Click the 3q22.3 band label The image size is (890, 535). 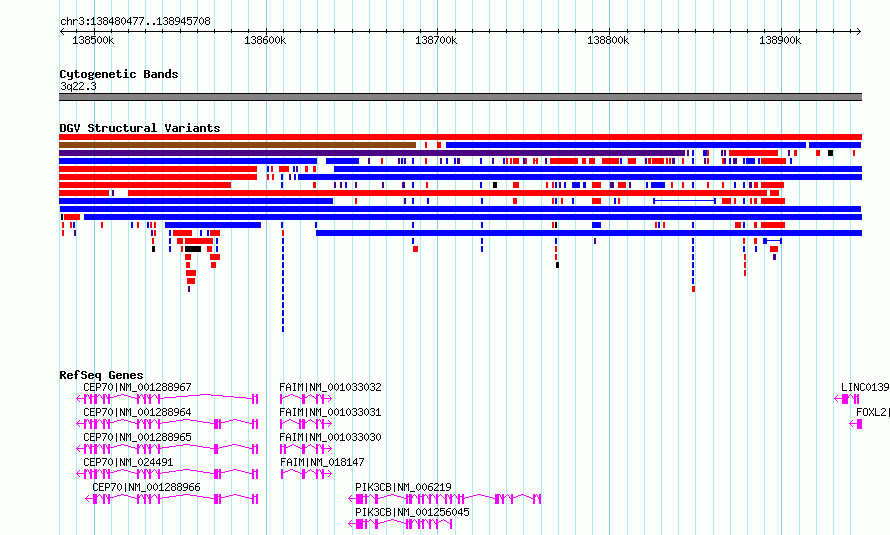click(x=78, y=86)
